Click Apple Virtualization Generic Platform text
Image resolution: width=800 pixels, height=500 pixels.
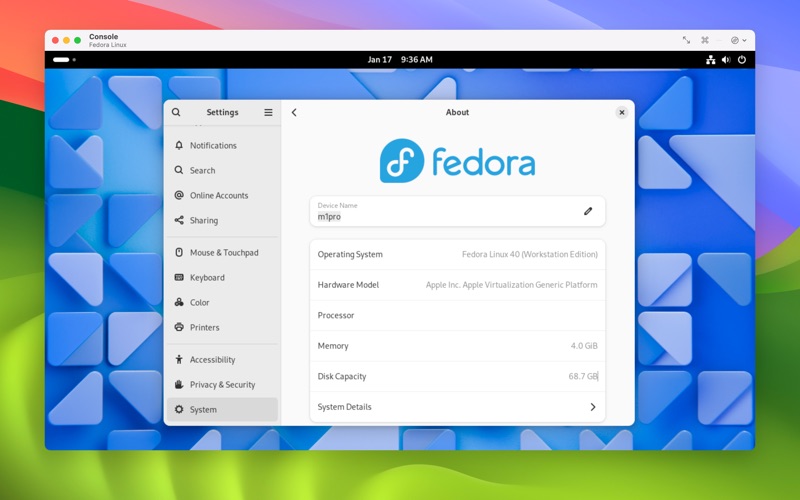point(530,285)
